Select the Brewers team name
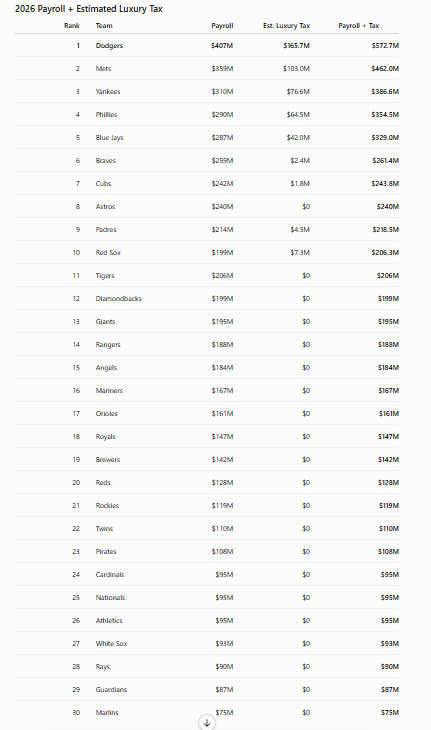 [x=108, y=460]
